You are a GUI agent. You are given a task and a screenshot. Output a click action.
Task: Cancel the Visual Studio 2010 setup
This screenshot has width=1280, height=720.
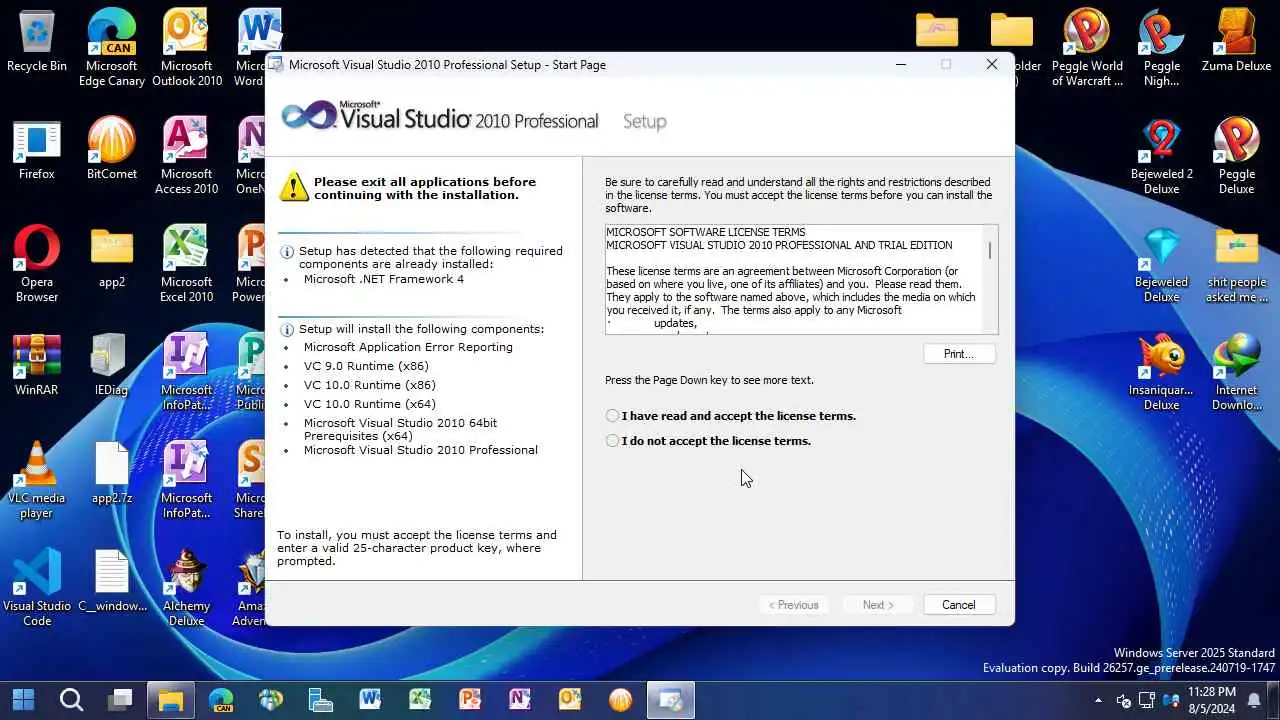(x=958, y=605)
